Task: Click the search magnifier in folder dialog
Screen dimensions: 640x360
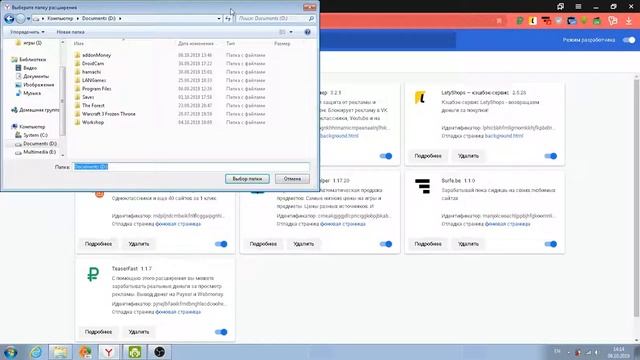Action: coord(311,18)
